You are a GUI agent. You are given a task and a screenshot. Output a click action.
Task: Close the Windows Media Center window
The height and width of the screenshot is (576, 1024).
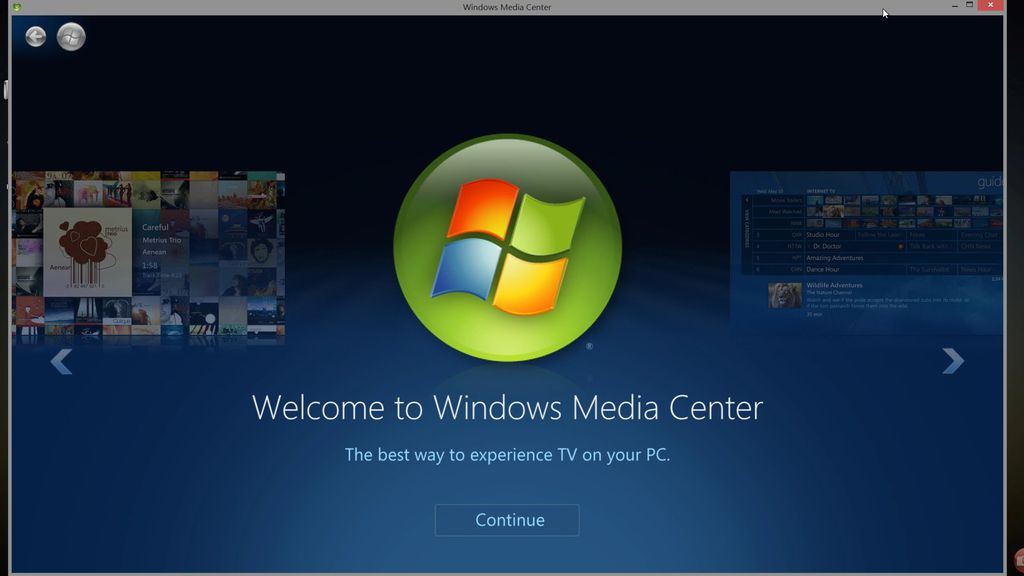tap(991, 5)
